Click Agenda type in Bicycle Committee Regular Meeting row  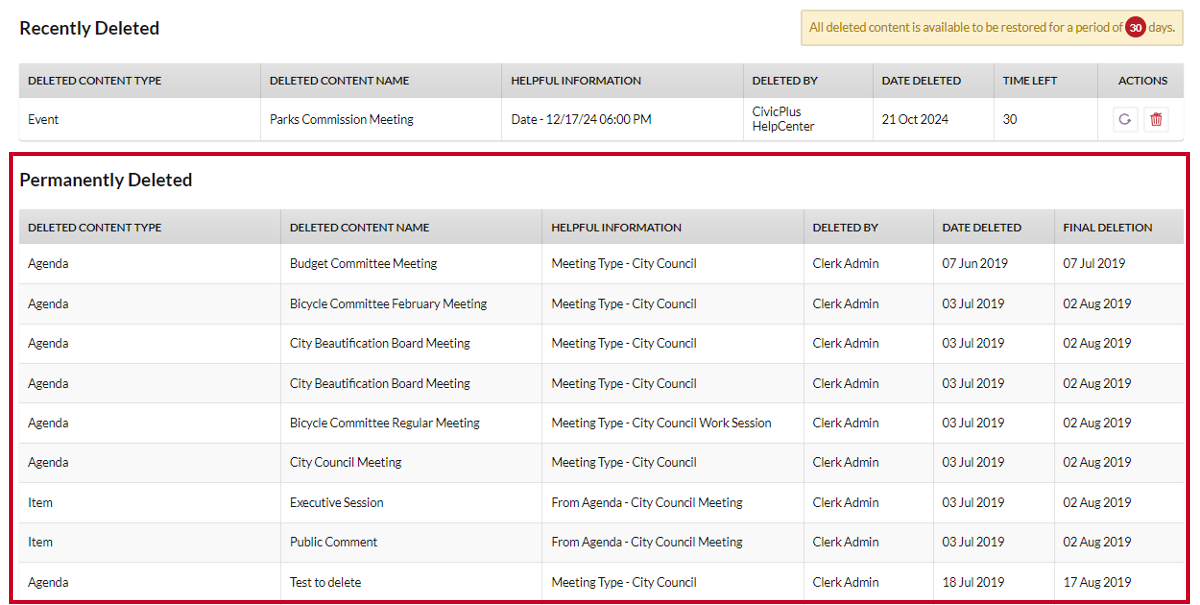(x=48, y=423)
